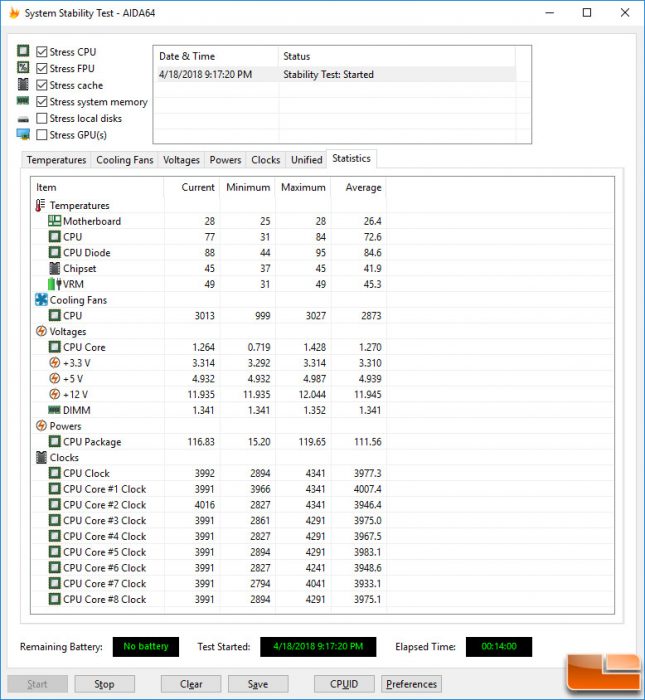Open the Powers tab
Screen dimensions: 645x700
click(225, 160)
